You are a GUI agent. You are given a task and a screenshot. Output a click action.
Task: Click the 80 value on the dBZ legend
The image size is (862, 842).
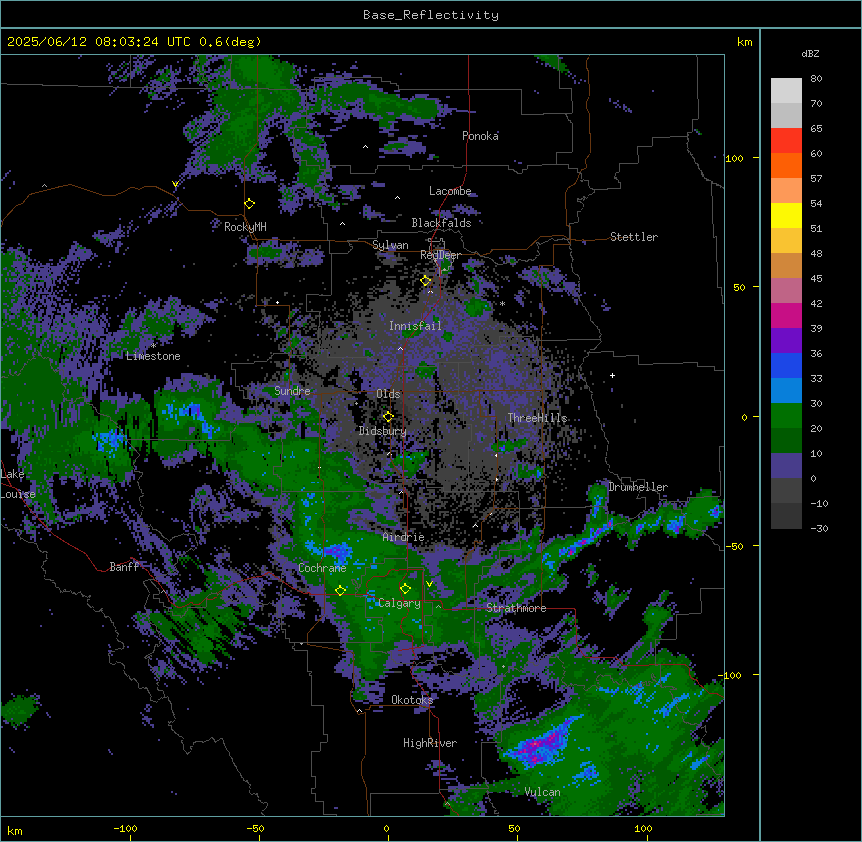pos(816,79)
